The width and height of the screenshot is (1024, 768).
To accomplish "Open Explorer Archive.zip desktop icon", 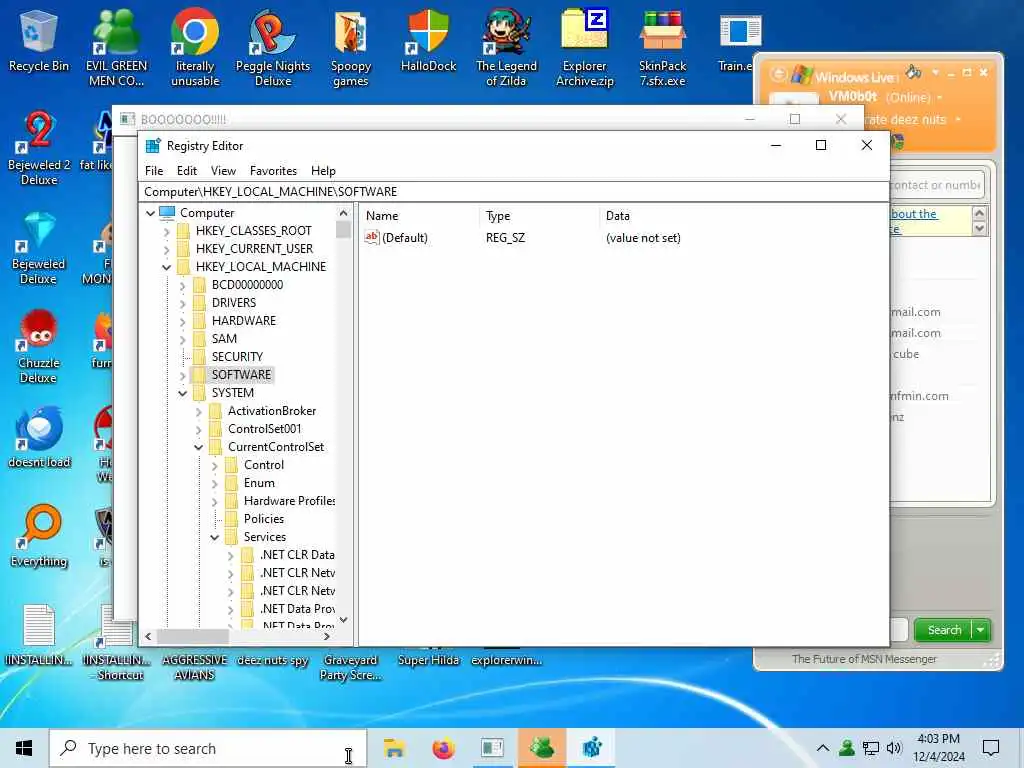I will tap(584, 47).
